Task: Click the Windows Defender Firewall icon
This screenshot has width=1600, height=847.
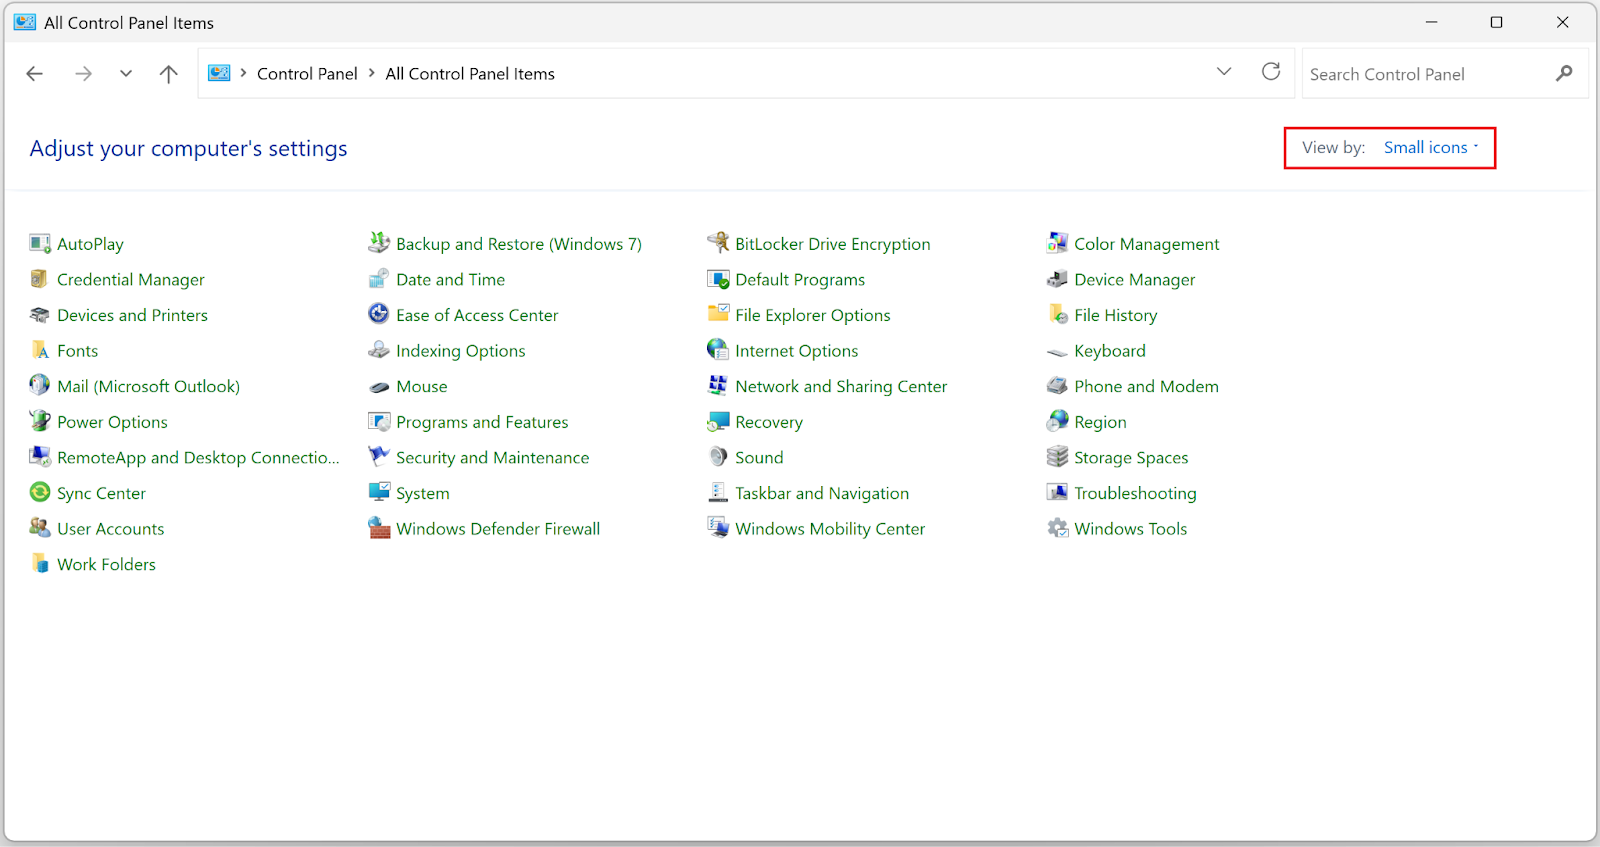Action: (x=379, y=528)
